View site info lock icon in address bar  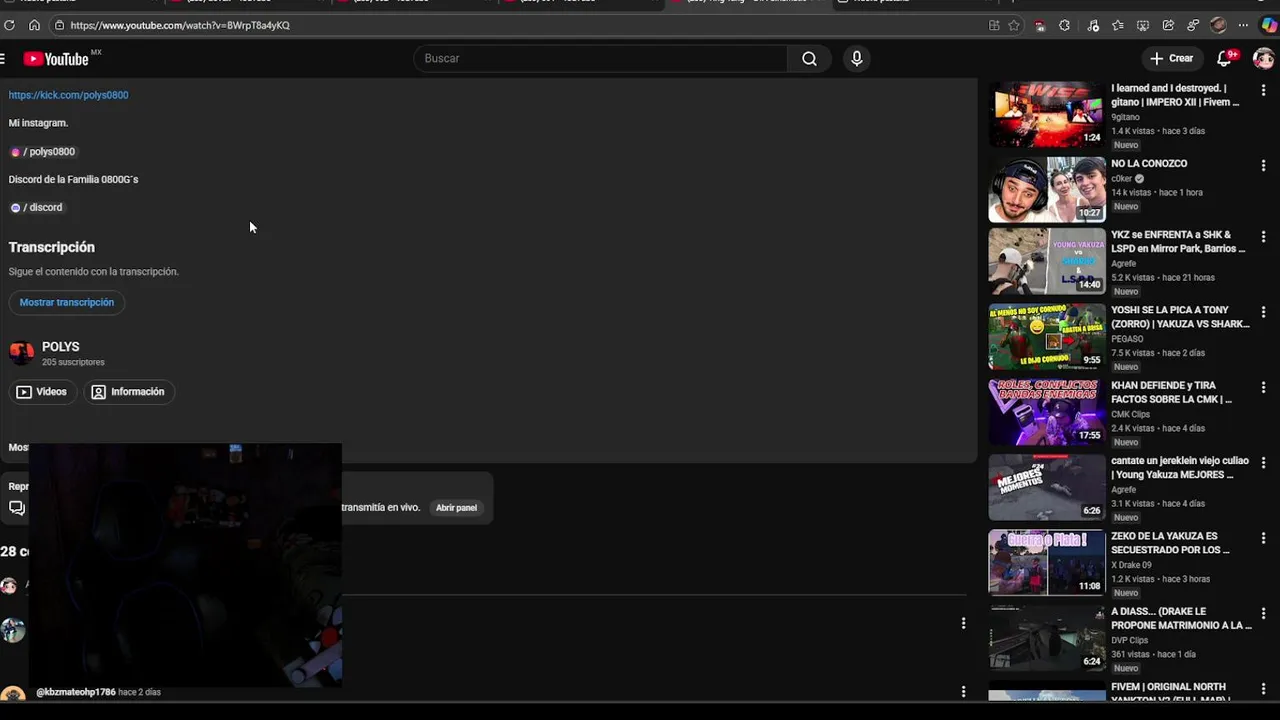pyautogui.click(x=59, y=25)
